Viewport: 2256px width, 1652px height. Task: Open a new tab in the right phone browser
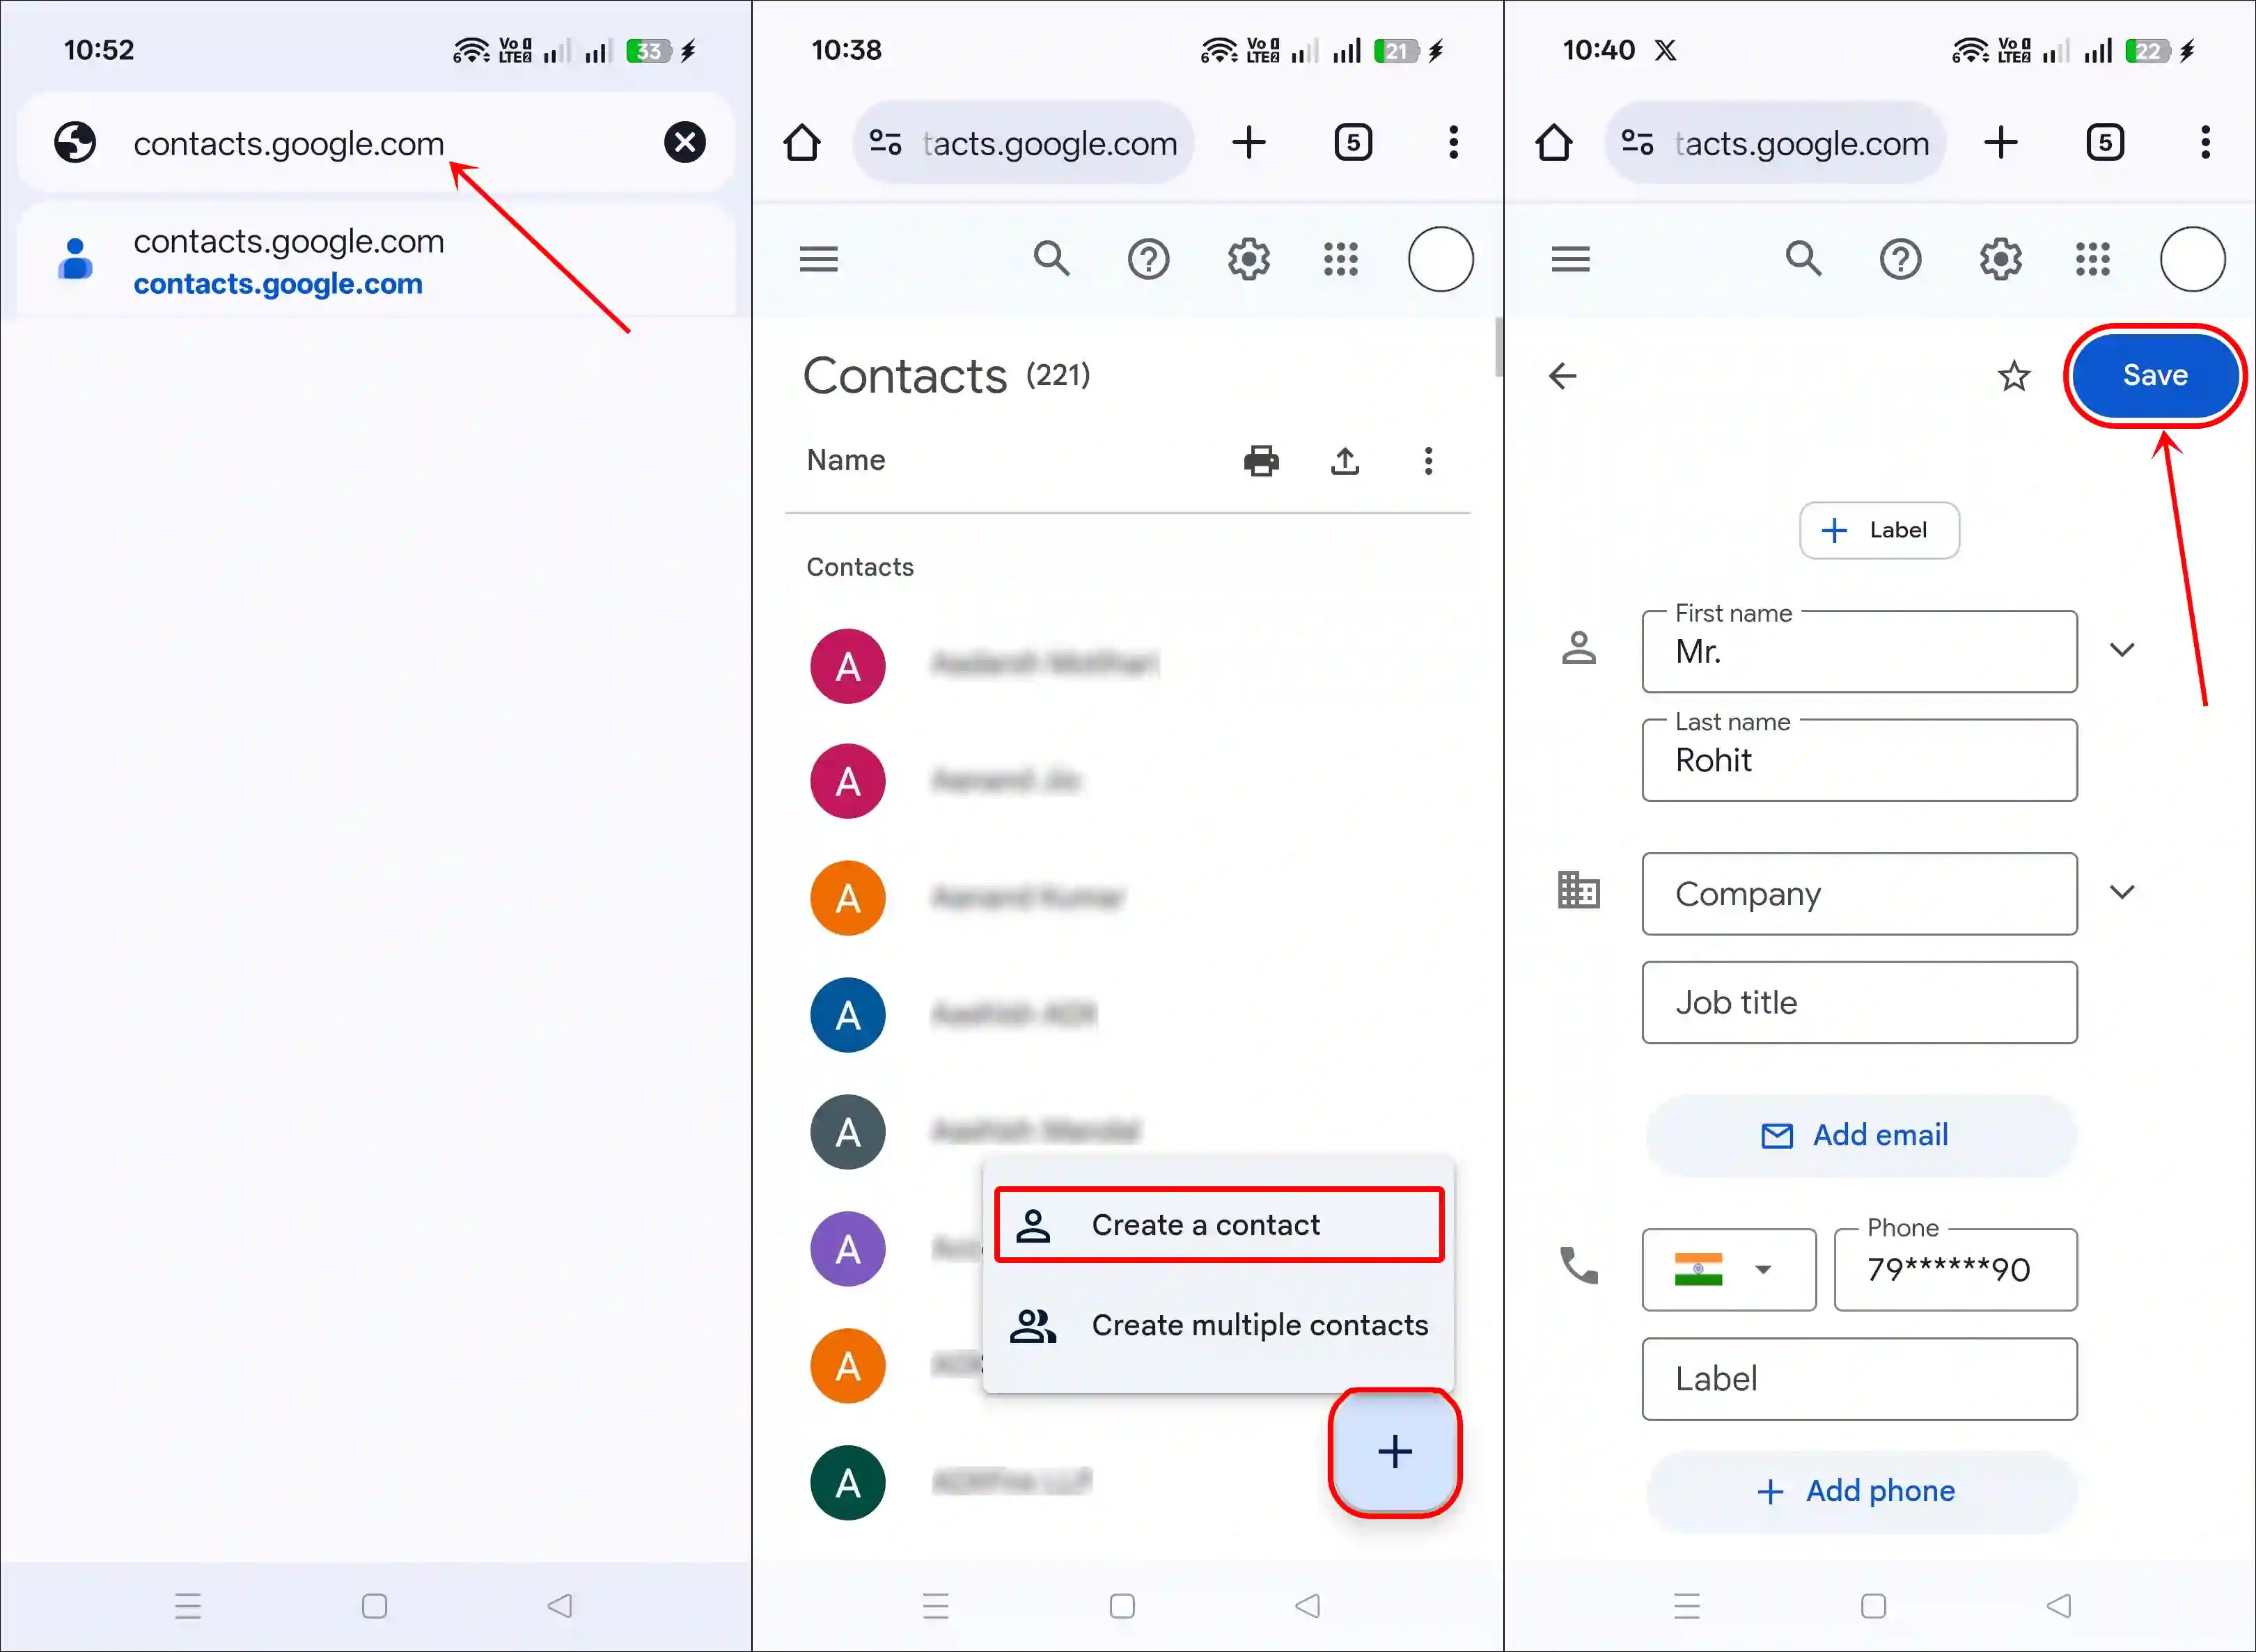pos(2001,142)
